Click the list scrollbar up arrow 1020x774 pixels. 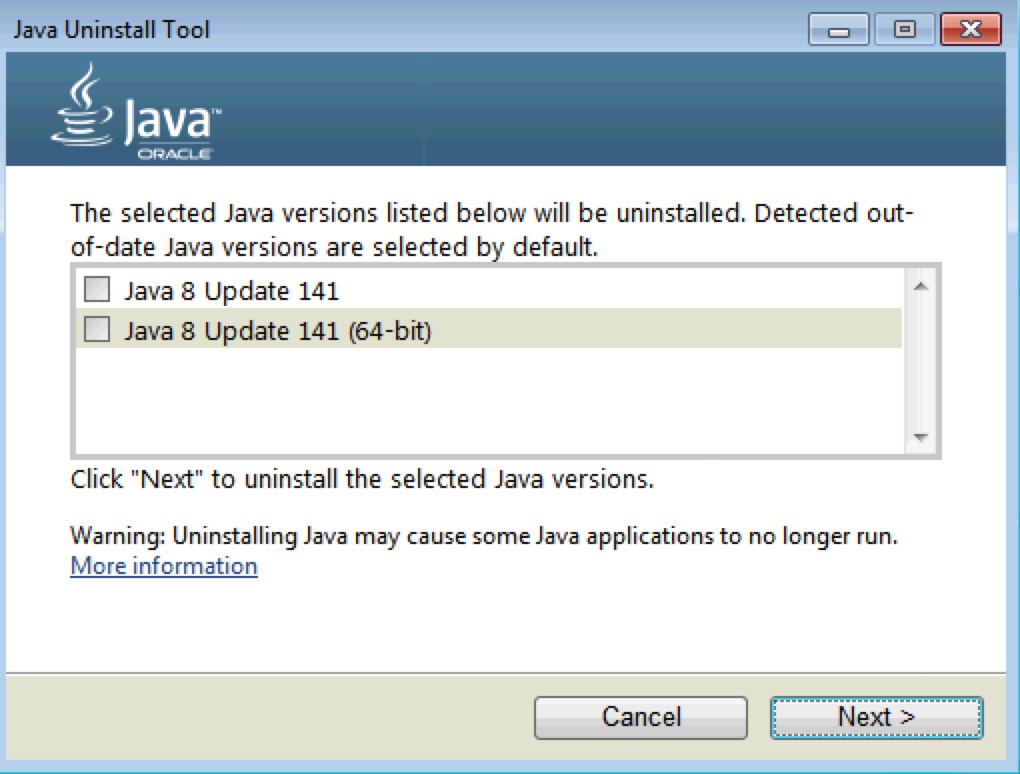[x=920, y=286]
